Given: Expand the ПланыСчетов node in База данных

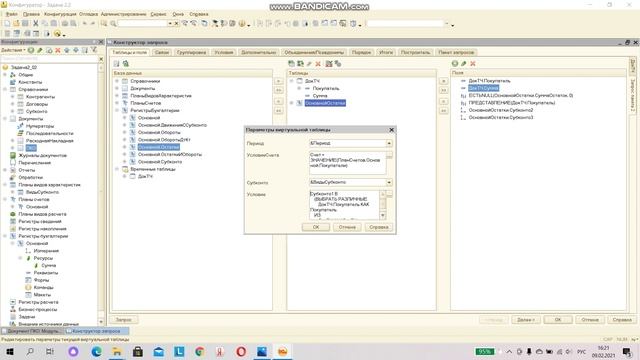Looking at the screenshot, I should click(117, 103).
